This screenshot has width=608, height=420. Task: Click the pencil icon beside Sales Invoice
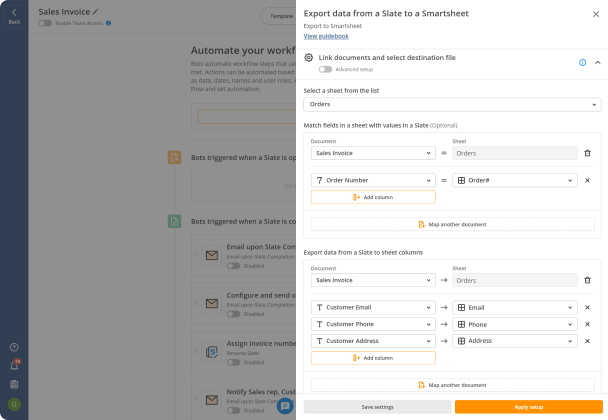pyautogui.click(x=95, y=12)
